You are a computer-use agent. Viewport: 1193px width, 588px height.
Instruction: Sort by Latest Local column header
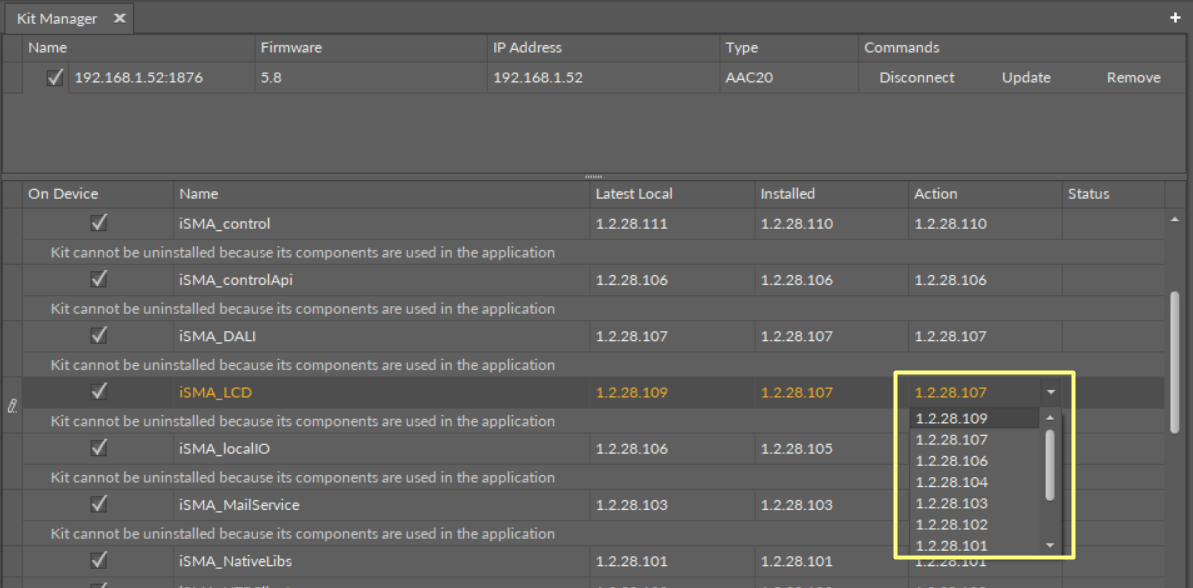(634, 194)
